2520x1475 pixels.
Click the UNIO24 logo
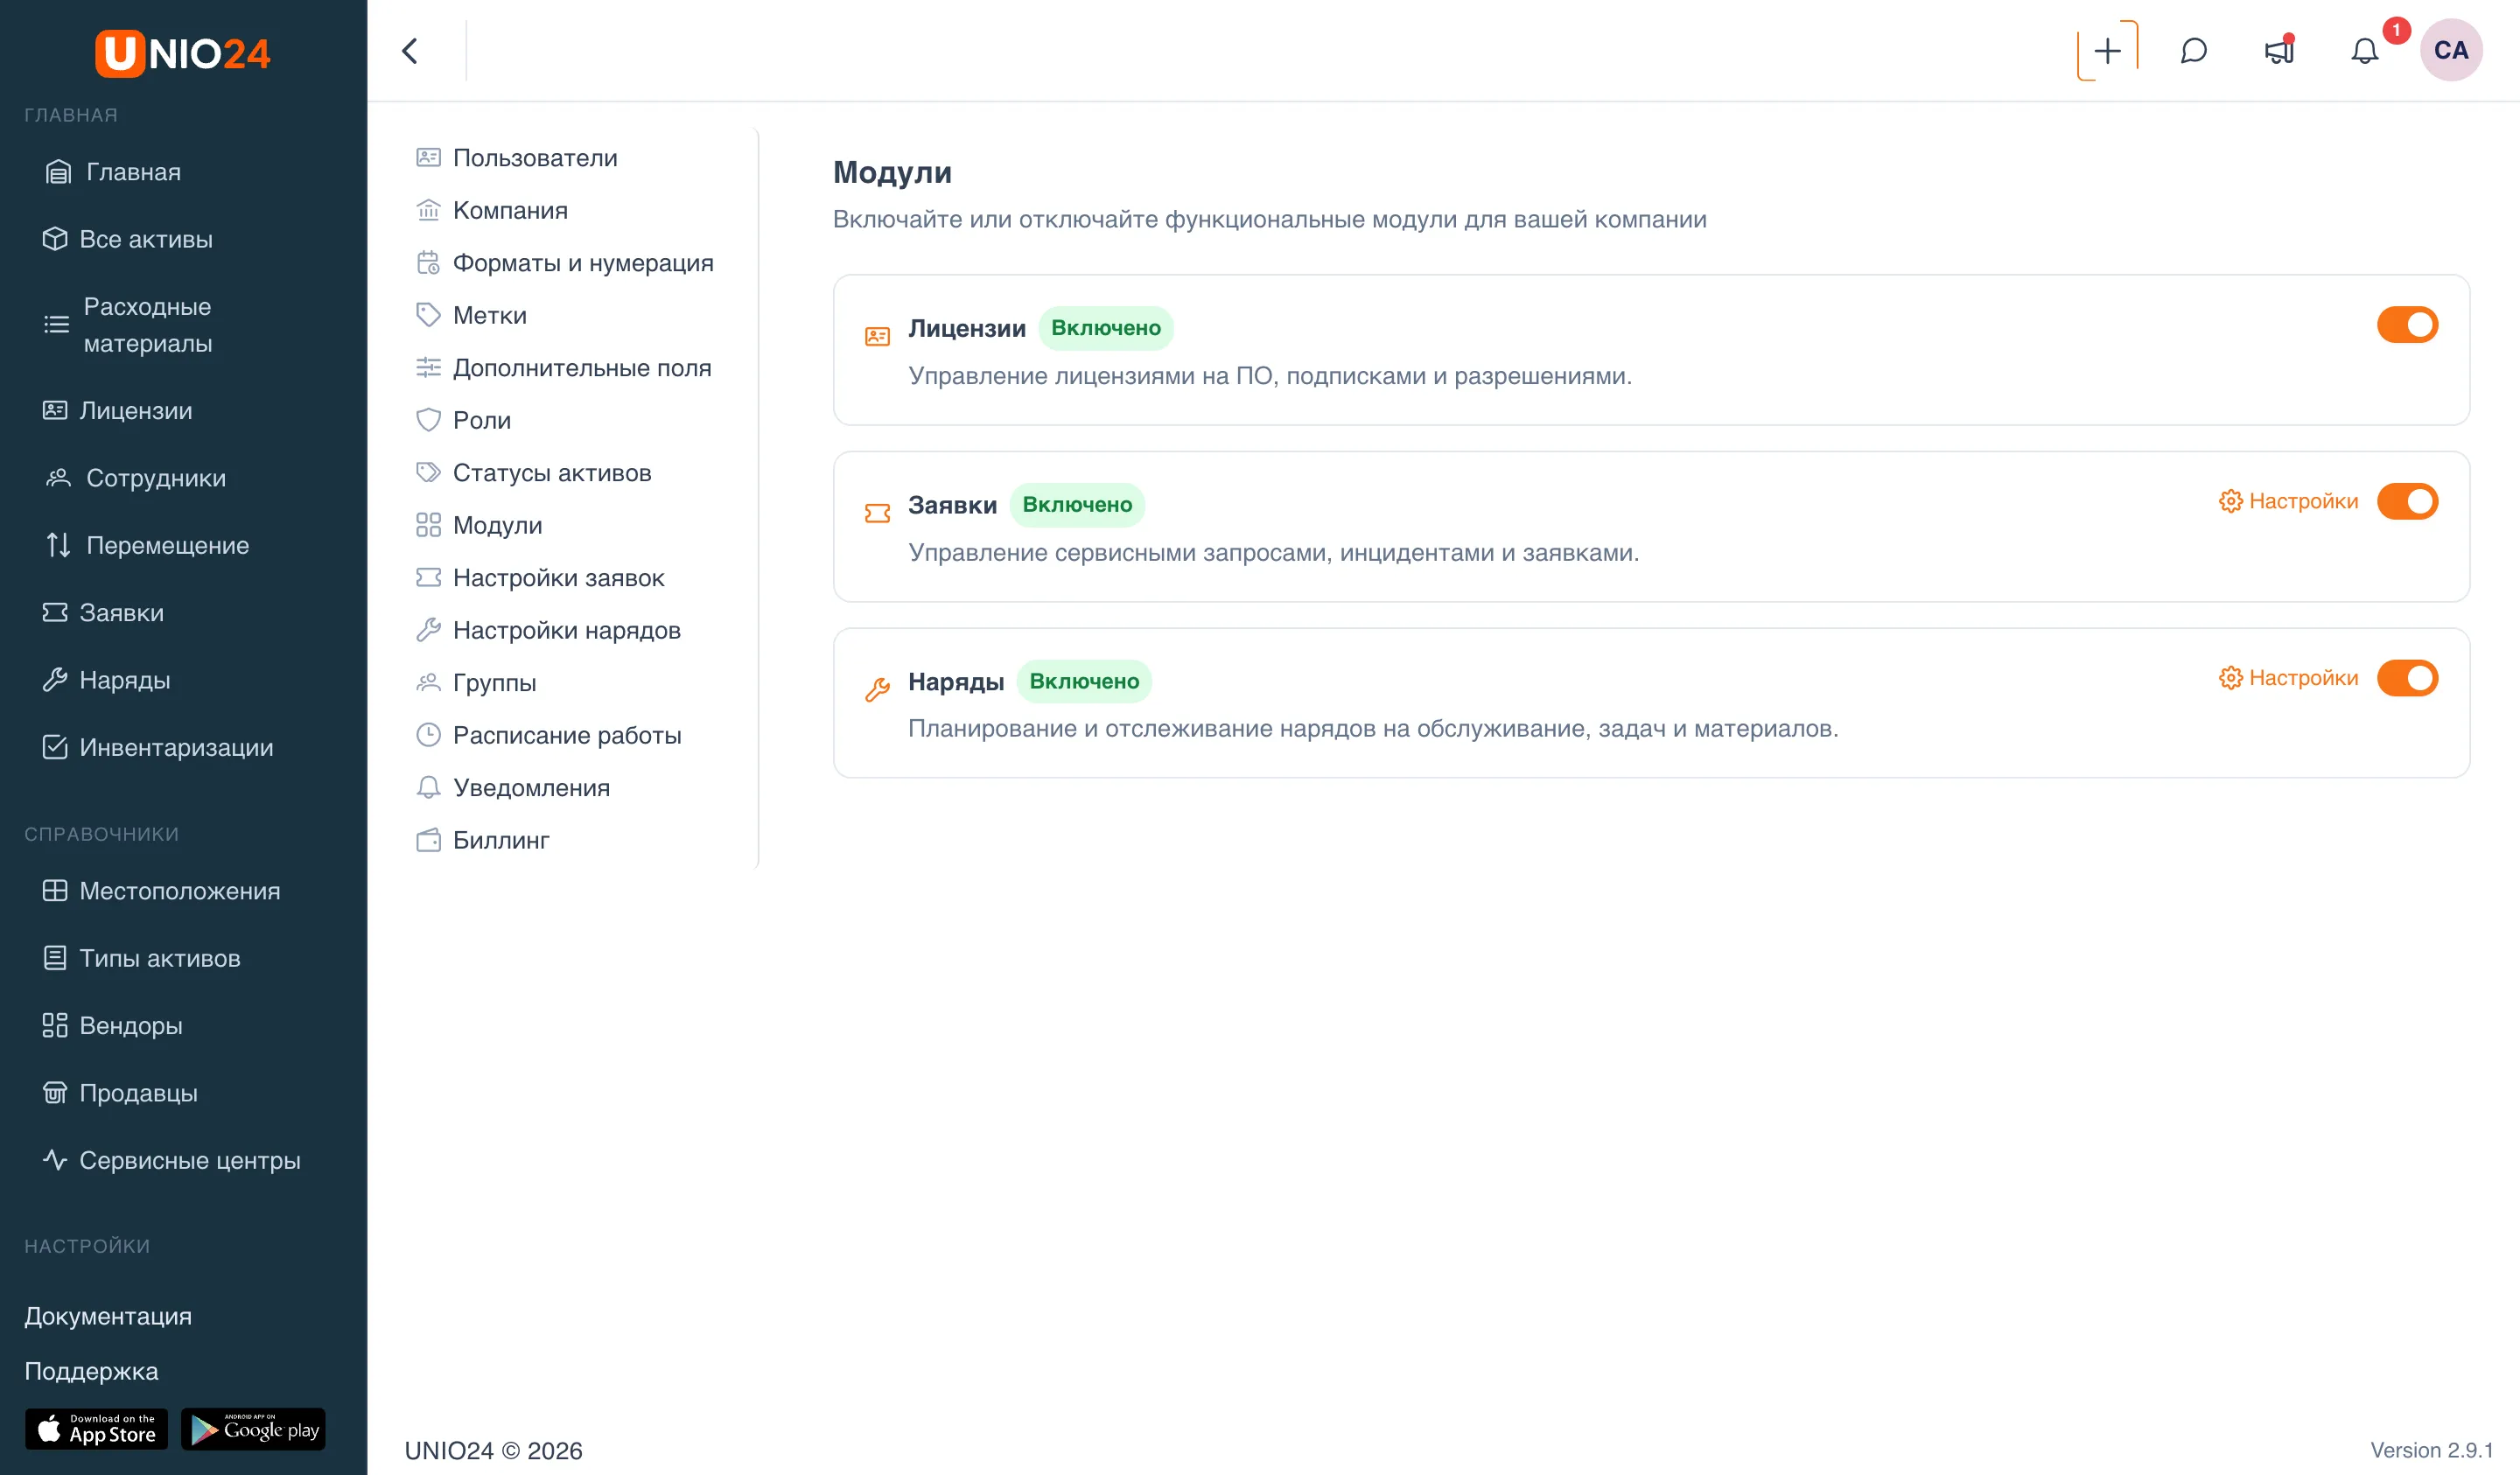click(x=182, y=53)
